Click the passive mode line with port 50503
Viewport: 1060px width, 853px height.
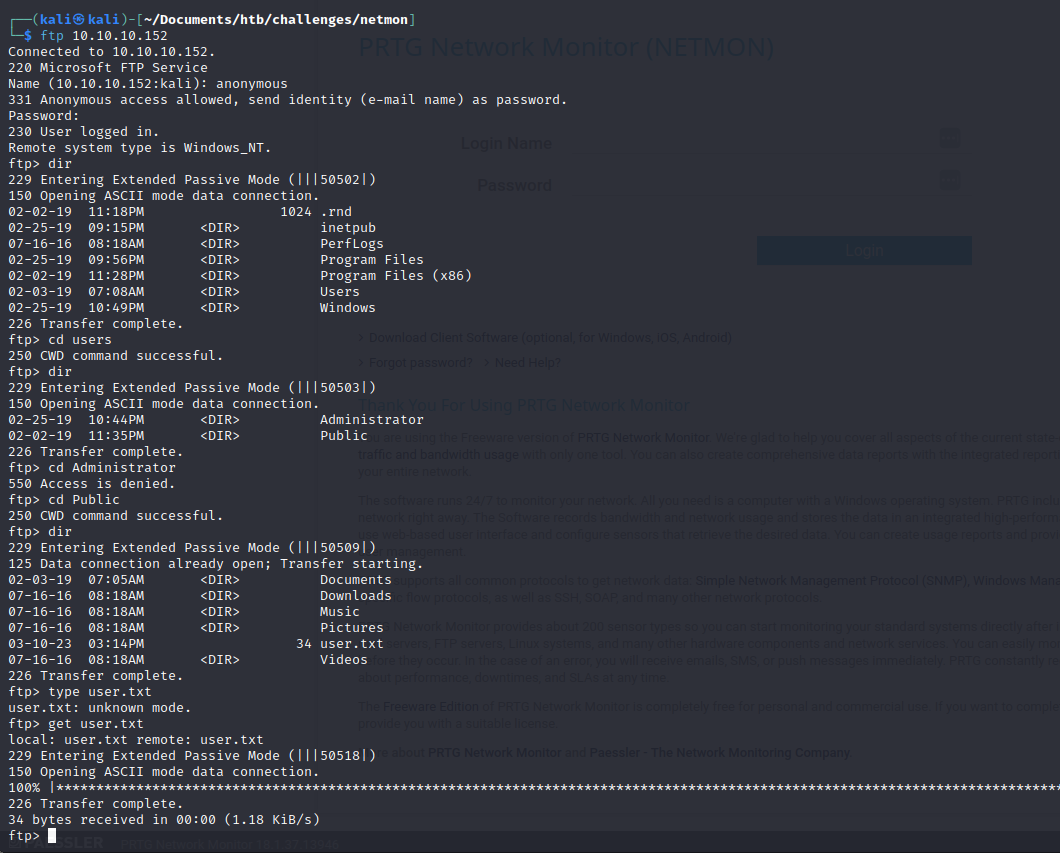coord(191,387)
